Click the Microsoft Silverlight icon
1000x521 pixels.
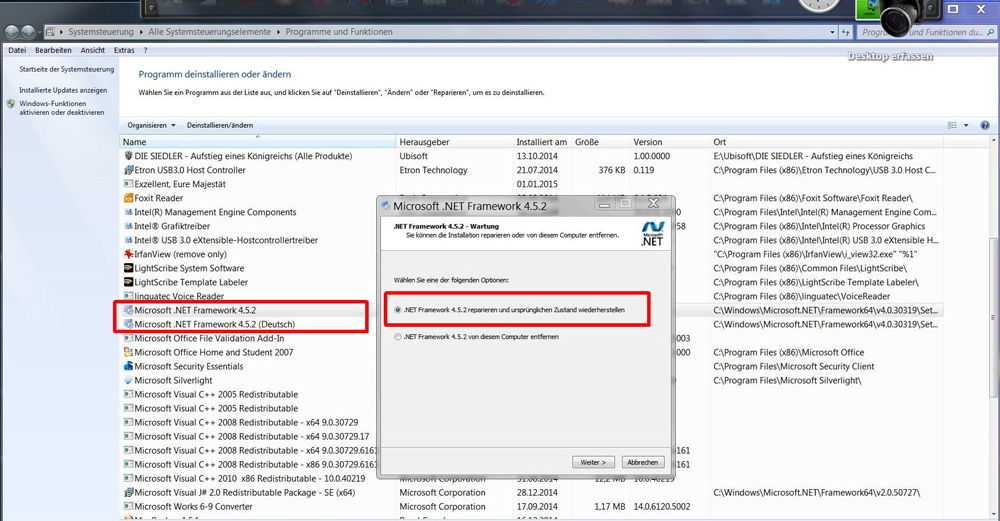pos(128,381)
